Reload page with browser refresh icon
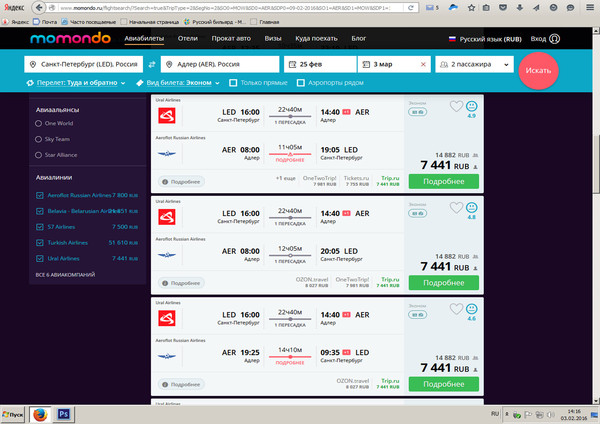Viewport: 600px width, 424px height. tap(411, 8)
